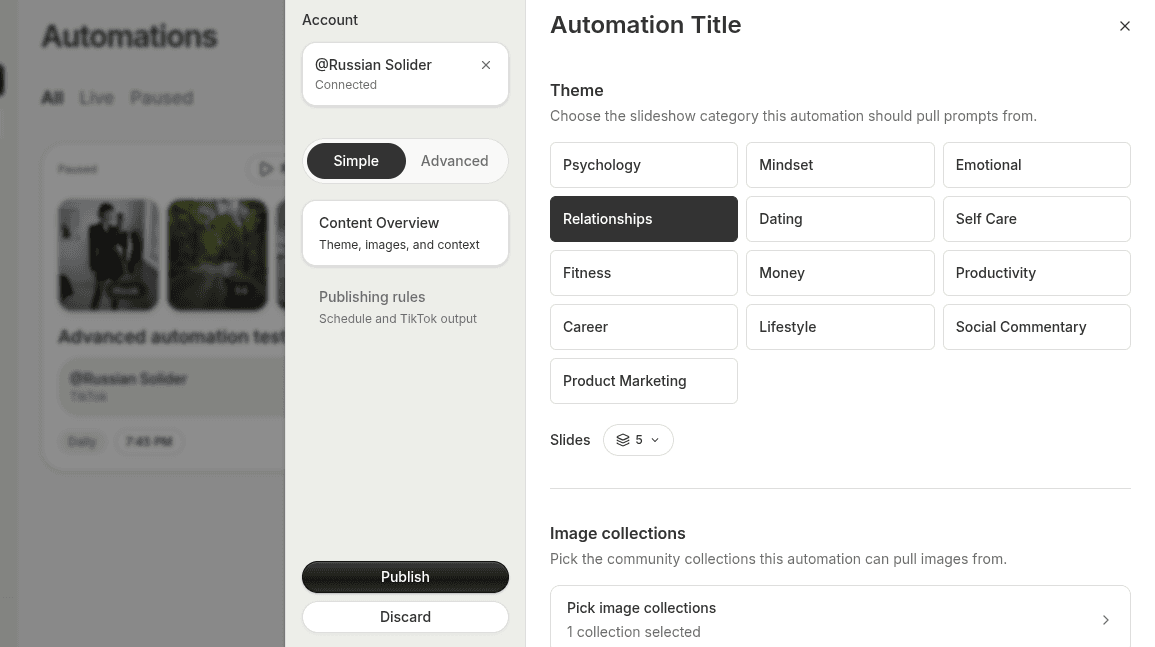
Task: Switch to the Paused tab
Action: pos(161,97)
